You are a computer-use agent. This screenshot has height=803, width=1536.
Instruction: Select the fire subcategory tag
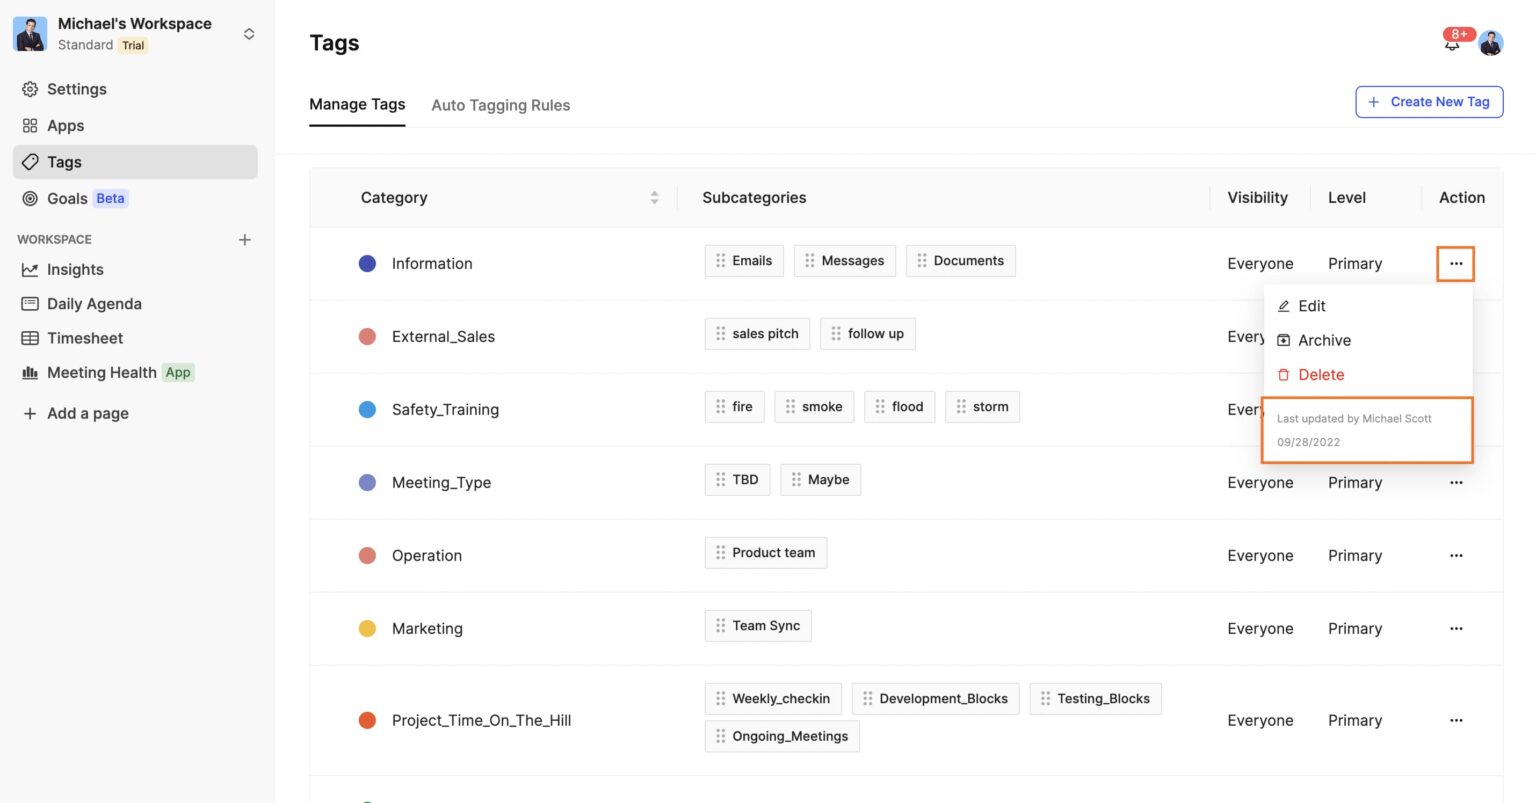[734, 407]
